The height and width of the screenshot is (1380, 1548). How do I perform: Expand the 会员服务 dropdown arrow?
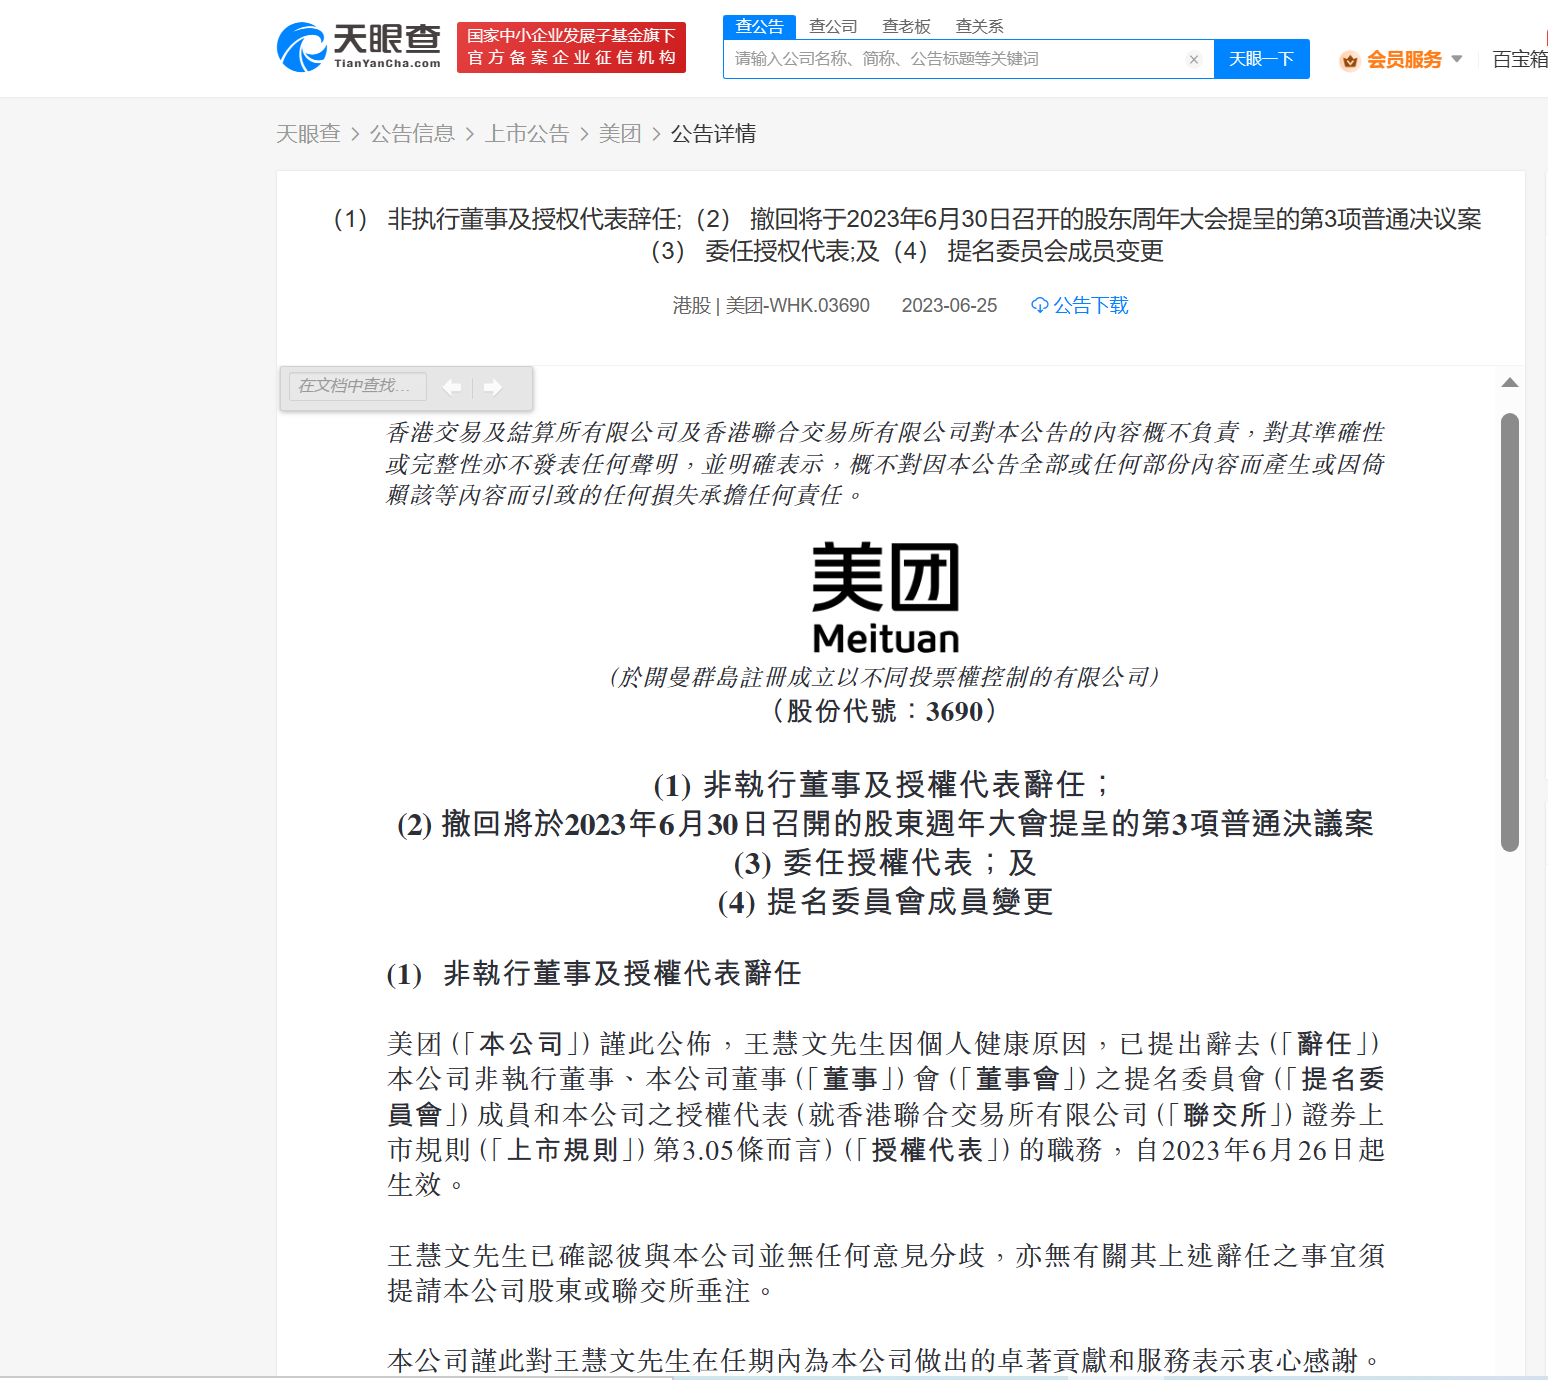click(1457, 59)
